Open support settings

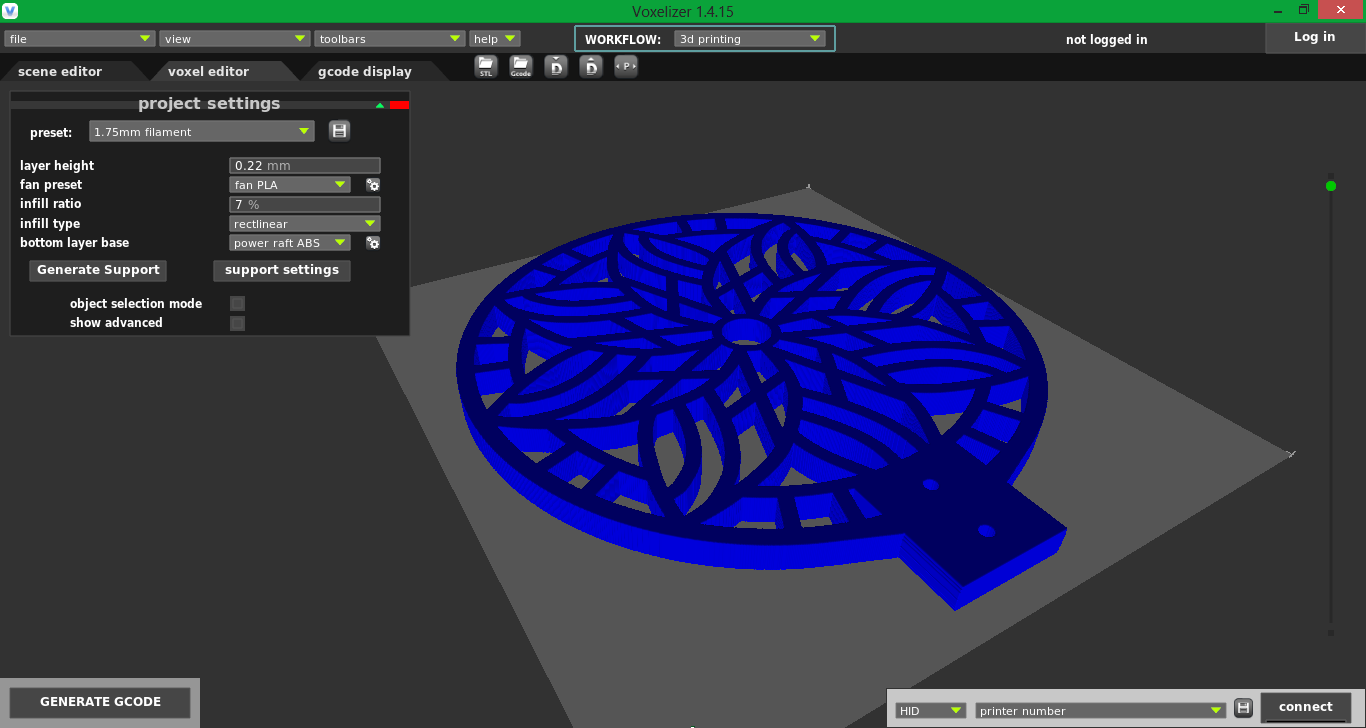point(282,270)
